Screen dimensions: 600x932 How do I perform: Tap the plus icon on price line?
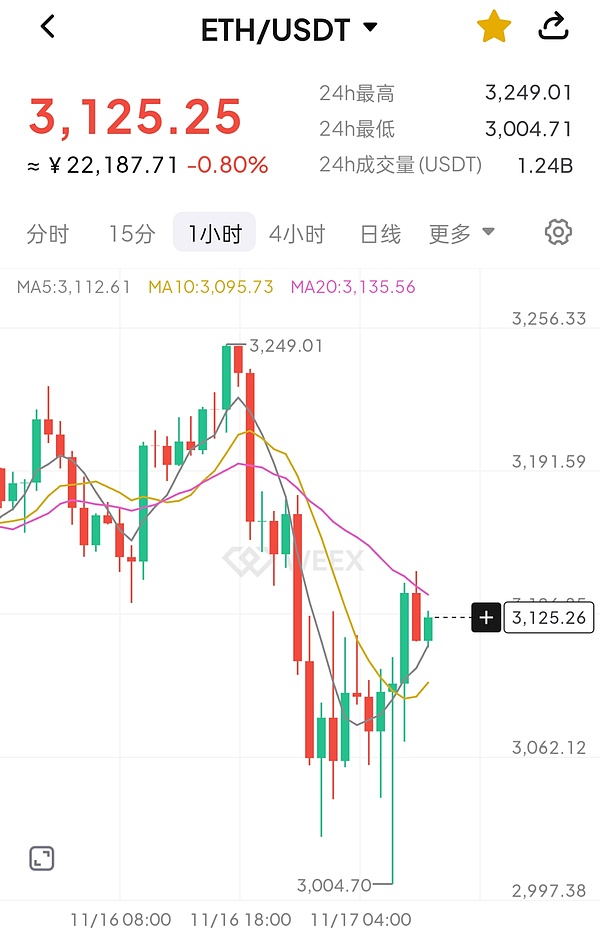[486, 618]
